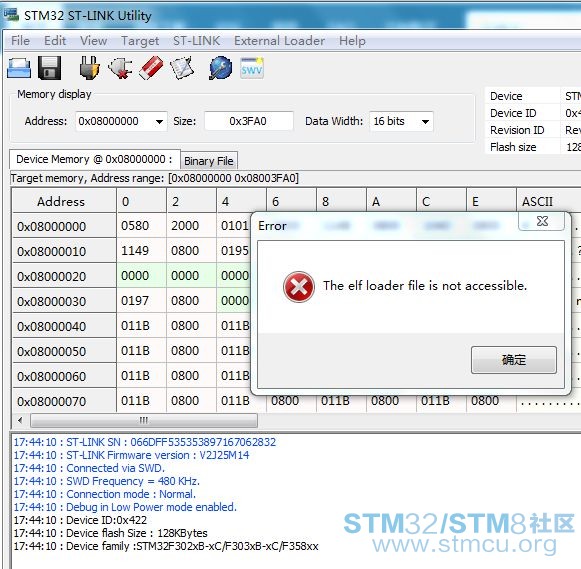This screenshot has height=569, width=581.
Task: Close the Error dialog with X
Action: [542, 222]
